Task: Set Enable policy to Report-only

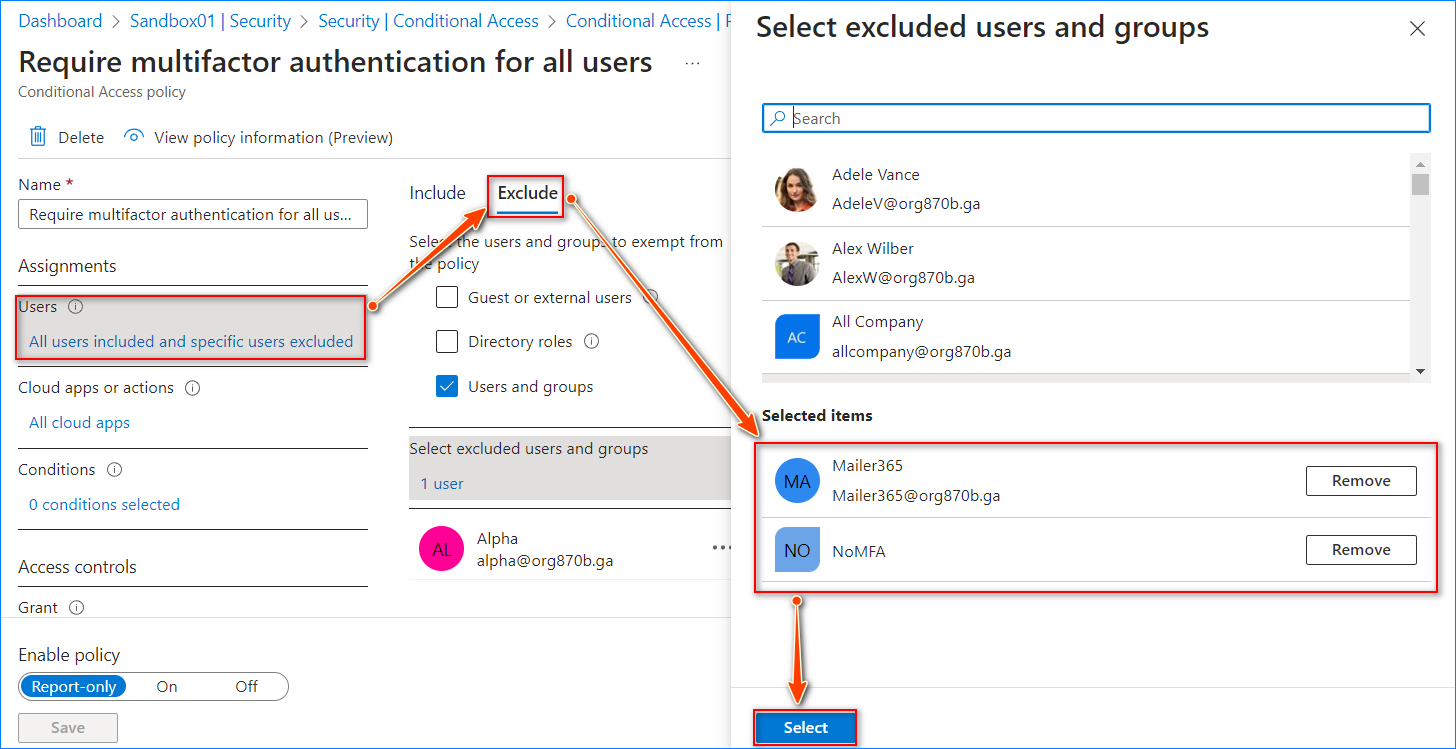Action: [x=74, y=687]
